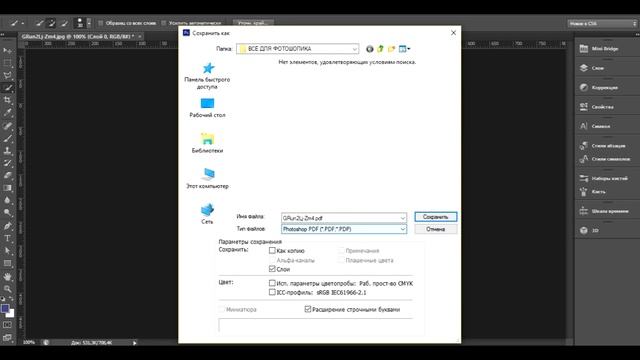Select the Clone Stamp tool
Screen dimensions: 640x360
7,151
